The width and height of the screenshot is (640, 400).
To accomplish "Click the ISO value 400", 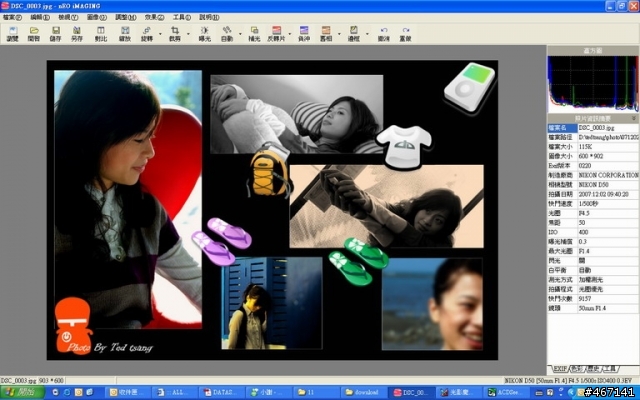I will [583, 232].
